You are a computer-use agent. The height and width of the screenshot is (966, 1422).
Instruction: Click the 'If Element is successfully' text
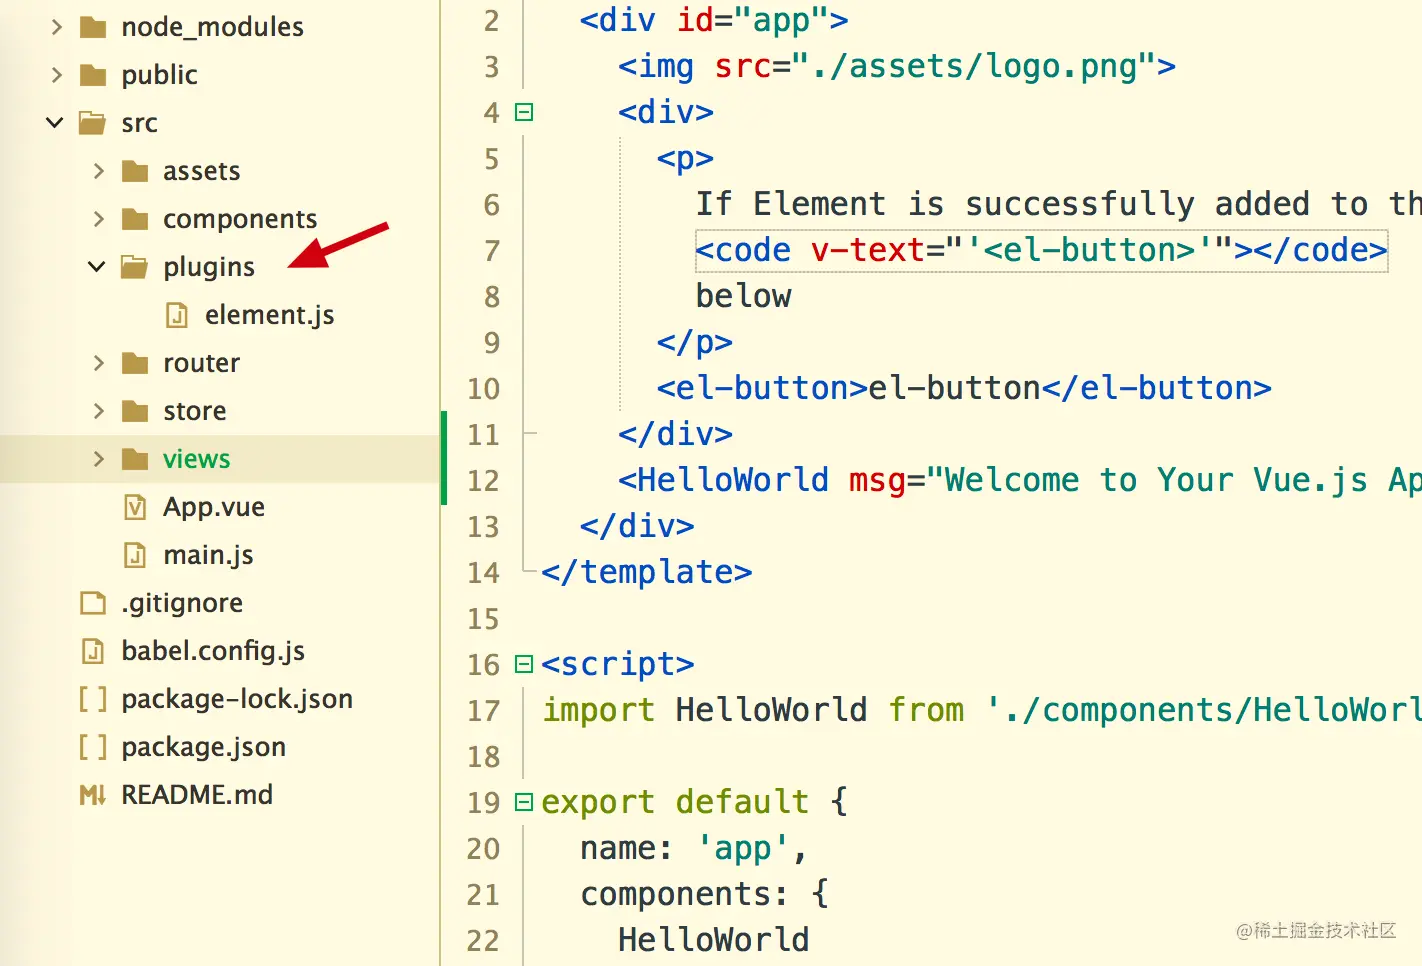[x=945, y=204]
